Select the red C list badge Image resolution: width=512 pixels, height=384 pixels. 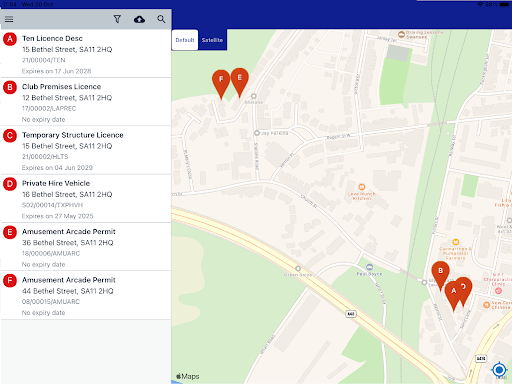pyautogui.click(x=10, y=136)
